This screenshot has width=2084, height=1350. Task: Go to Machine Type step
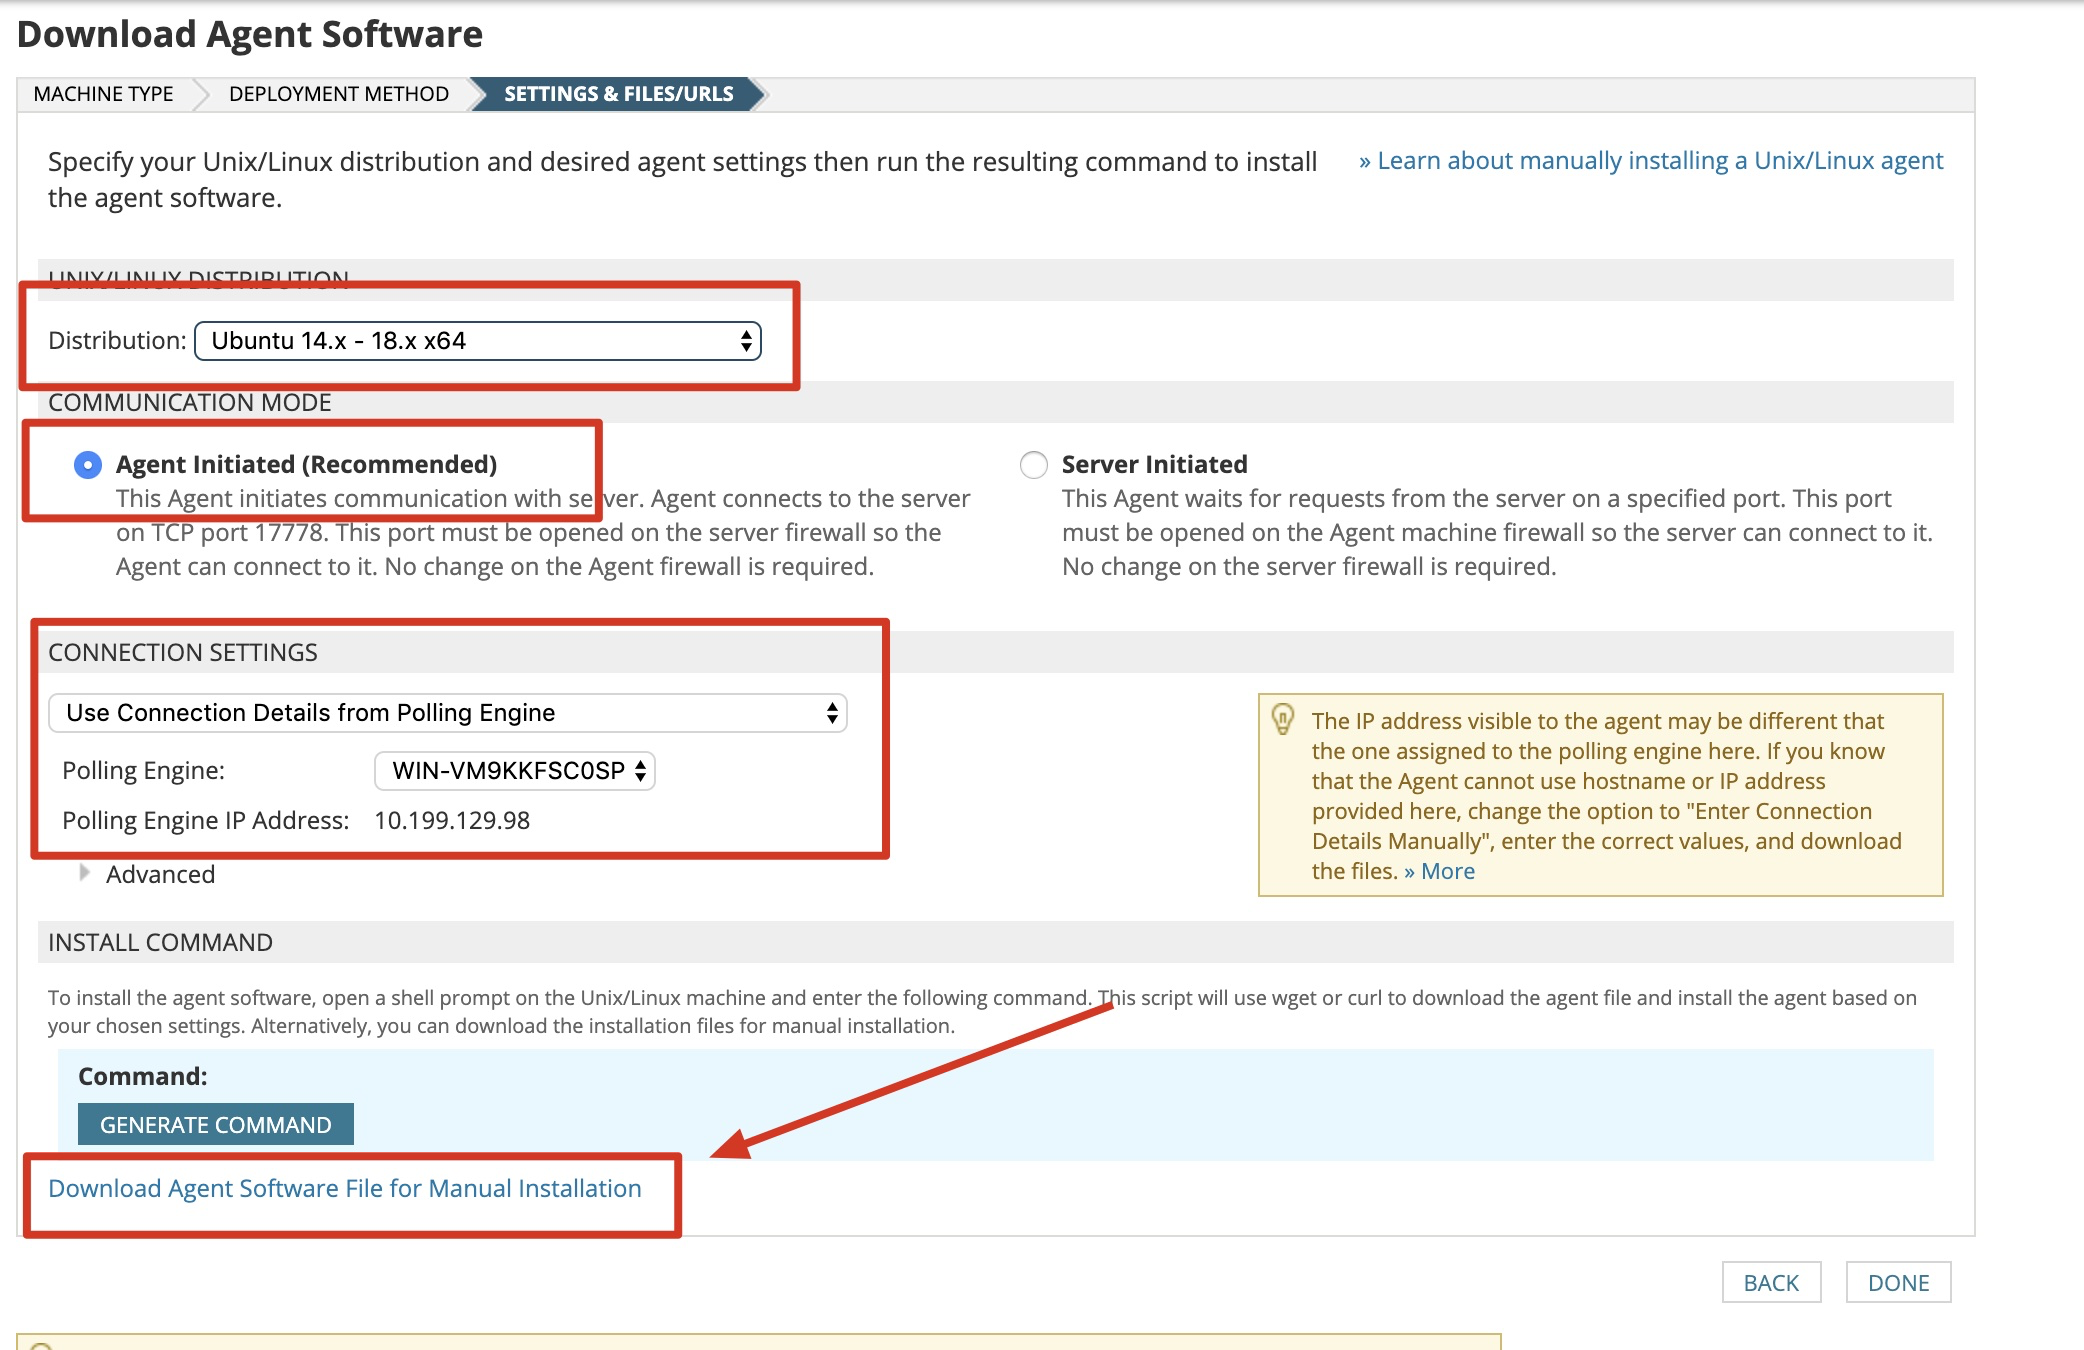coord(103,94)
